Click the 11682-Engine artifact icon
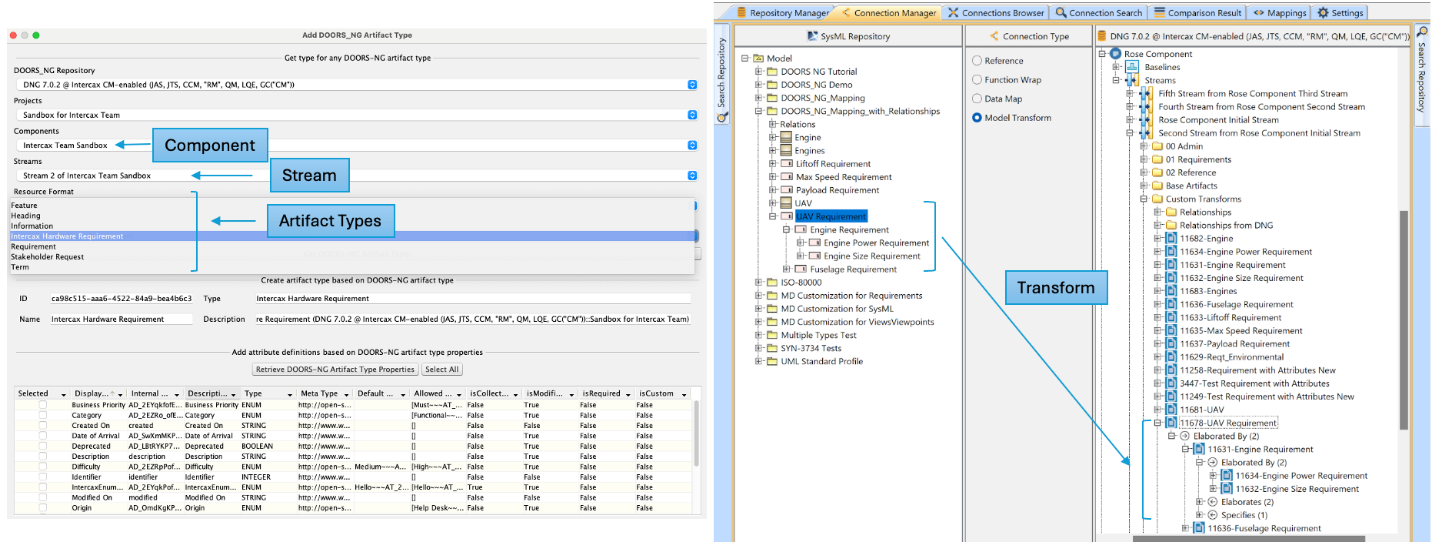The width and height of the screenshot is (1432, 542). 1172,239
